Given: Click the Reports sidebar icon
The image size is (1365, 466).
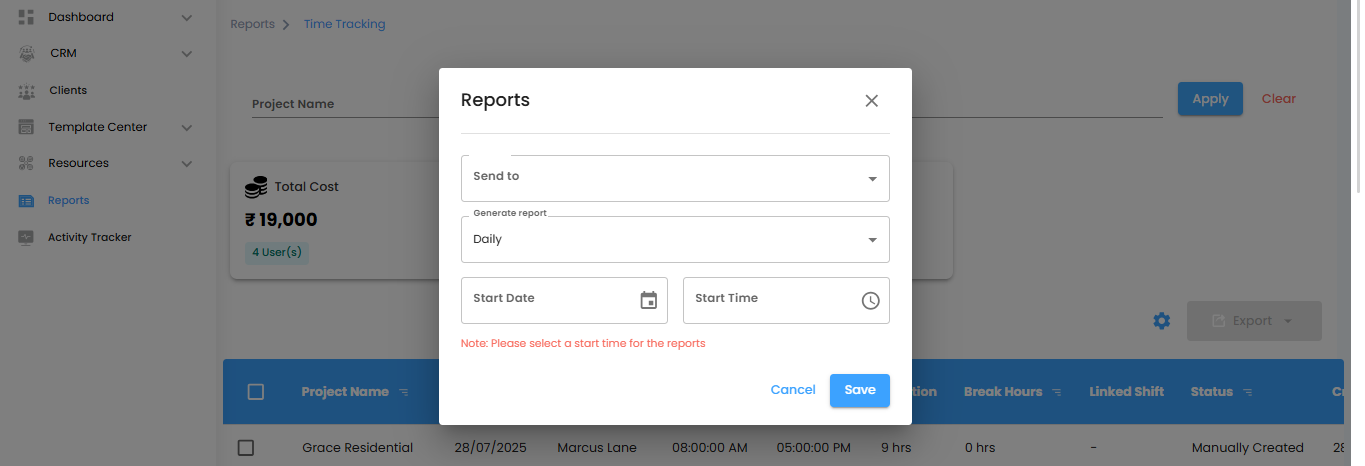Looking at the screenshot, I should (x=27, y=200).
